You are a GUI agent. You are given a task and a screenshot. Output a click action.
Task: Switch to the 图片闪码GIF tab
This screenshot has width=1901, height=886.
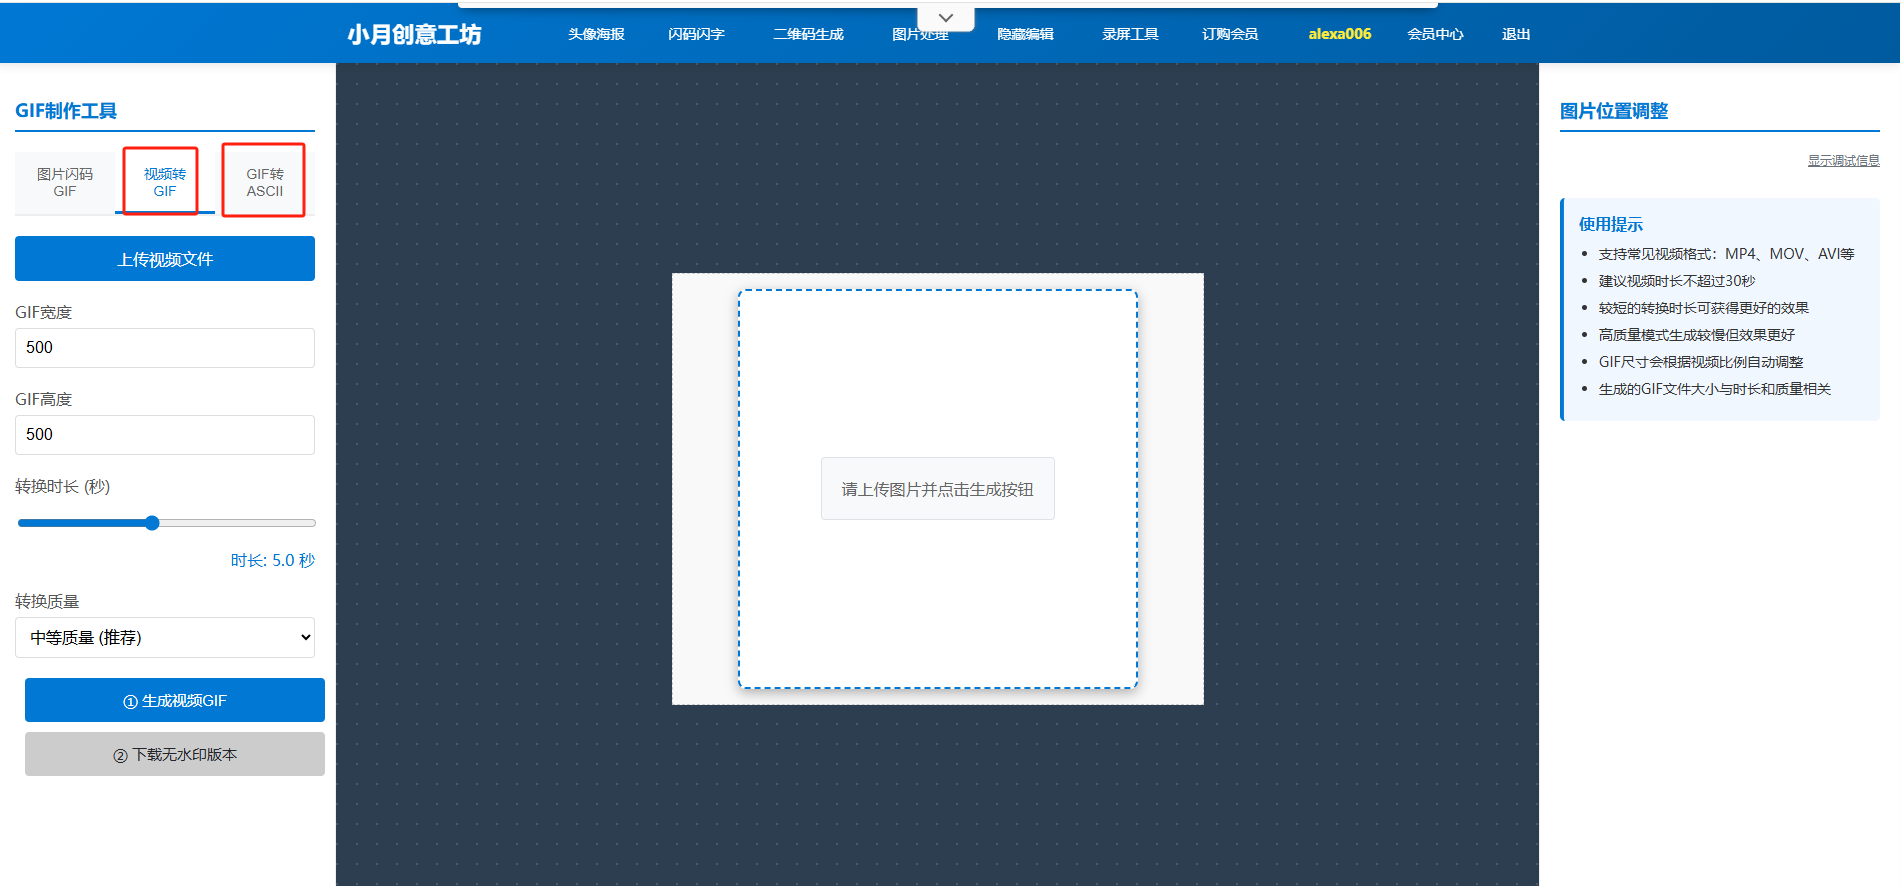(x=65, y=182)
